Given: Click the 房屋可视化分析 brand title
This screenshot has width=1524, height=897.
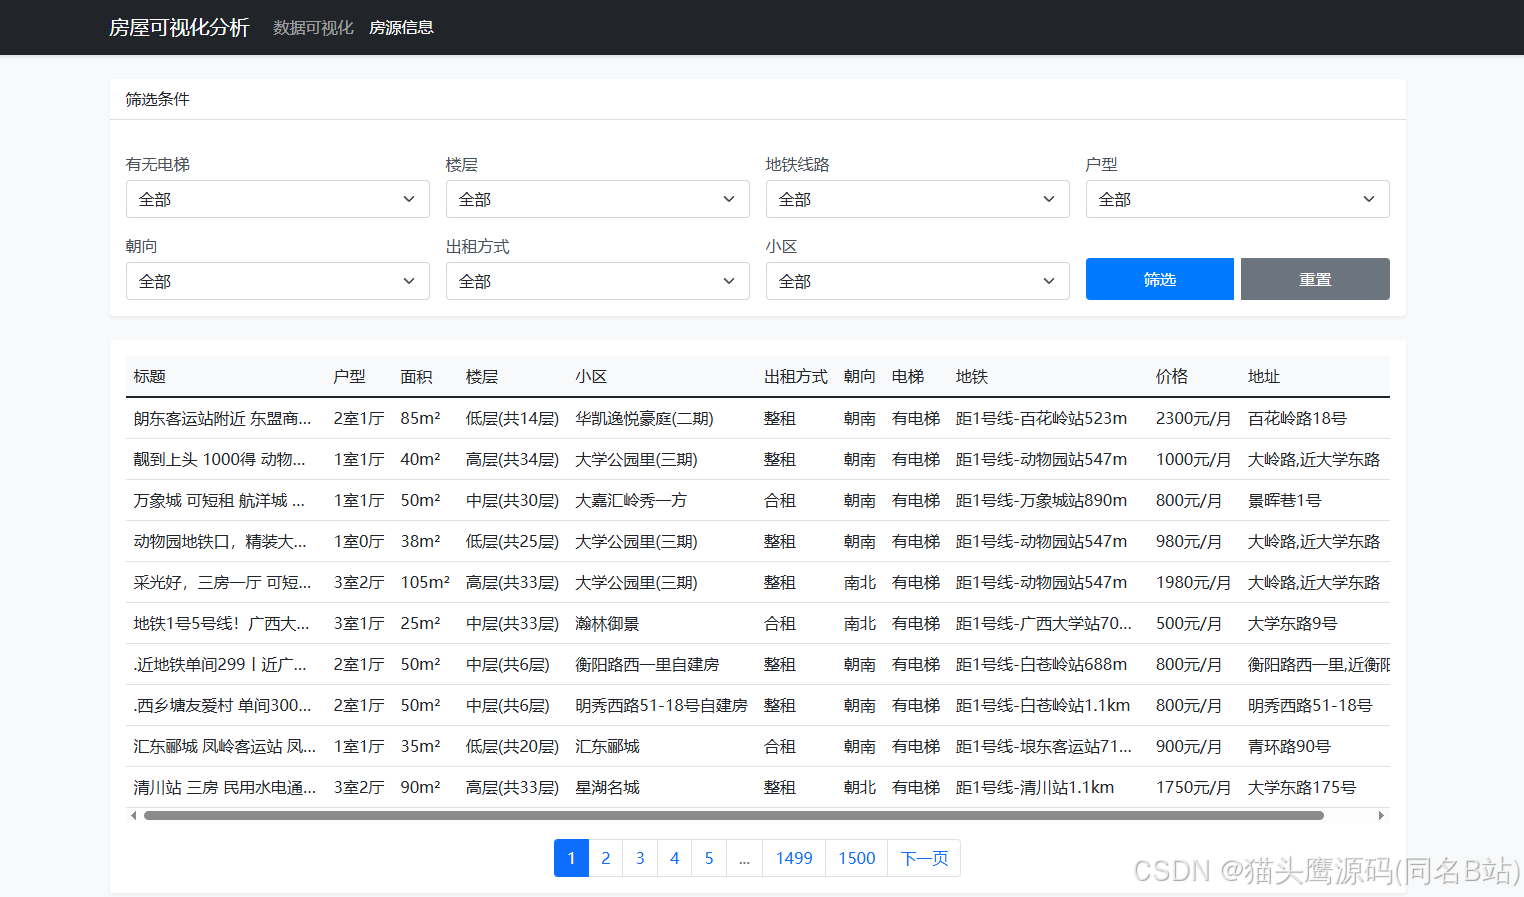Looking at the screenshot, I should tap(179, 28).
